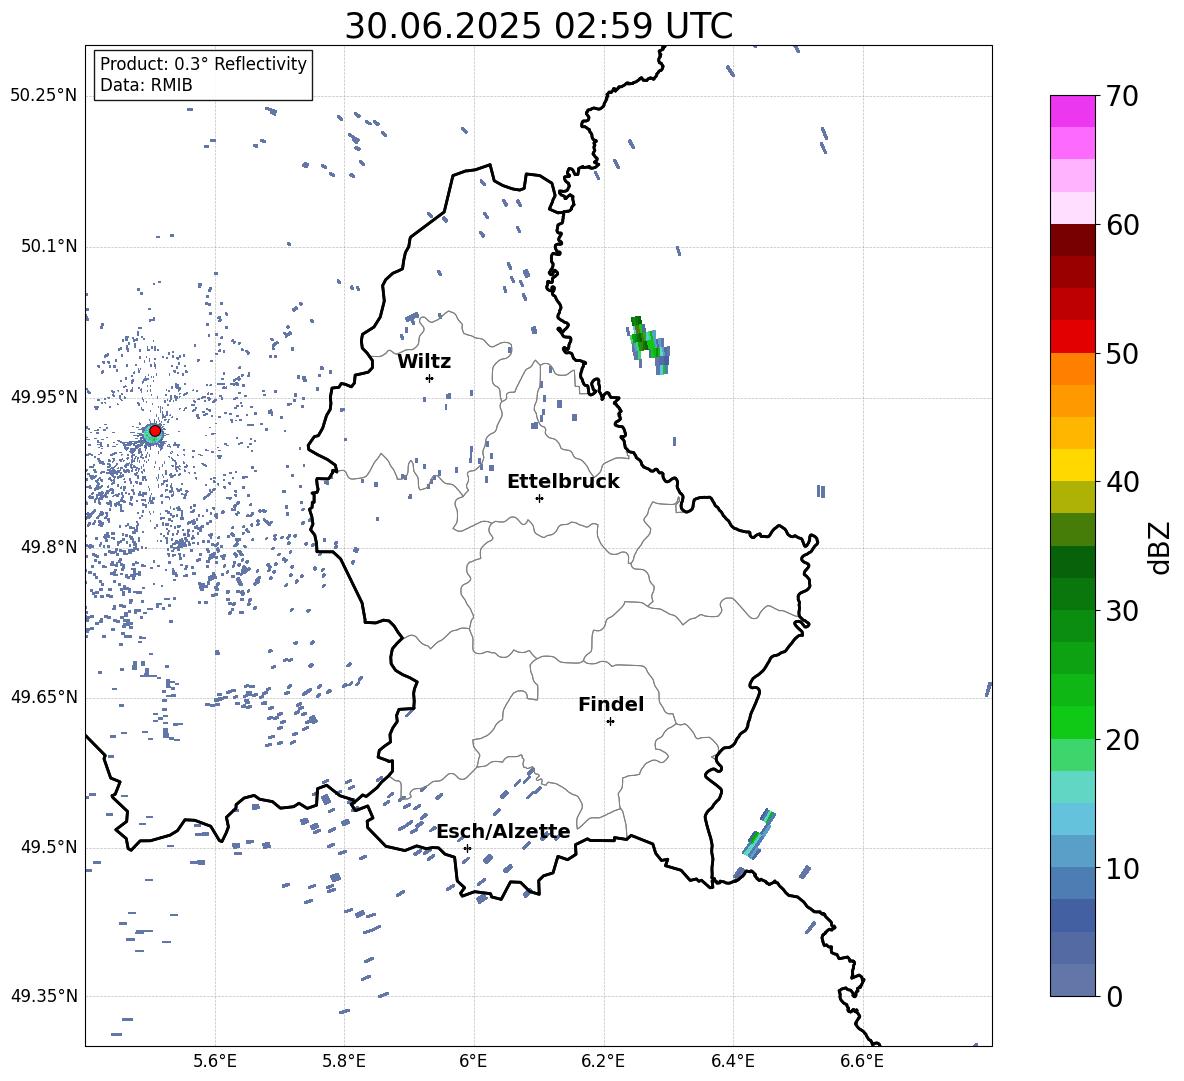
Task: Click the diagonal echo streak southeast of Findel
Action: pyautogui.click(x=759, y=833)
